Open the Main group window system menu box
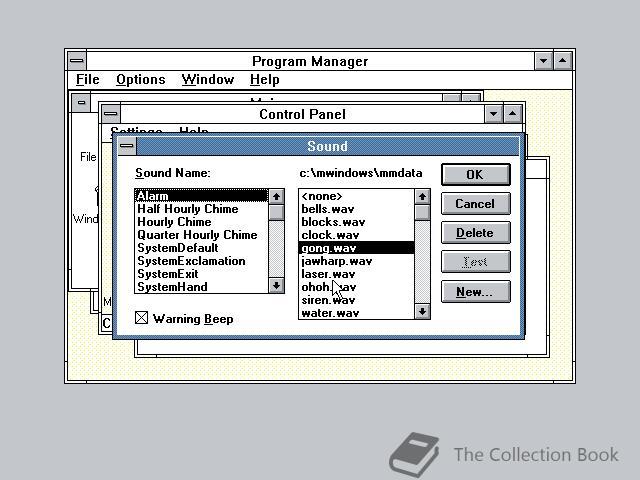This screenshot has width=640, height=480. (81, 102)
